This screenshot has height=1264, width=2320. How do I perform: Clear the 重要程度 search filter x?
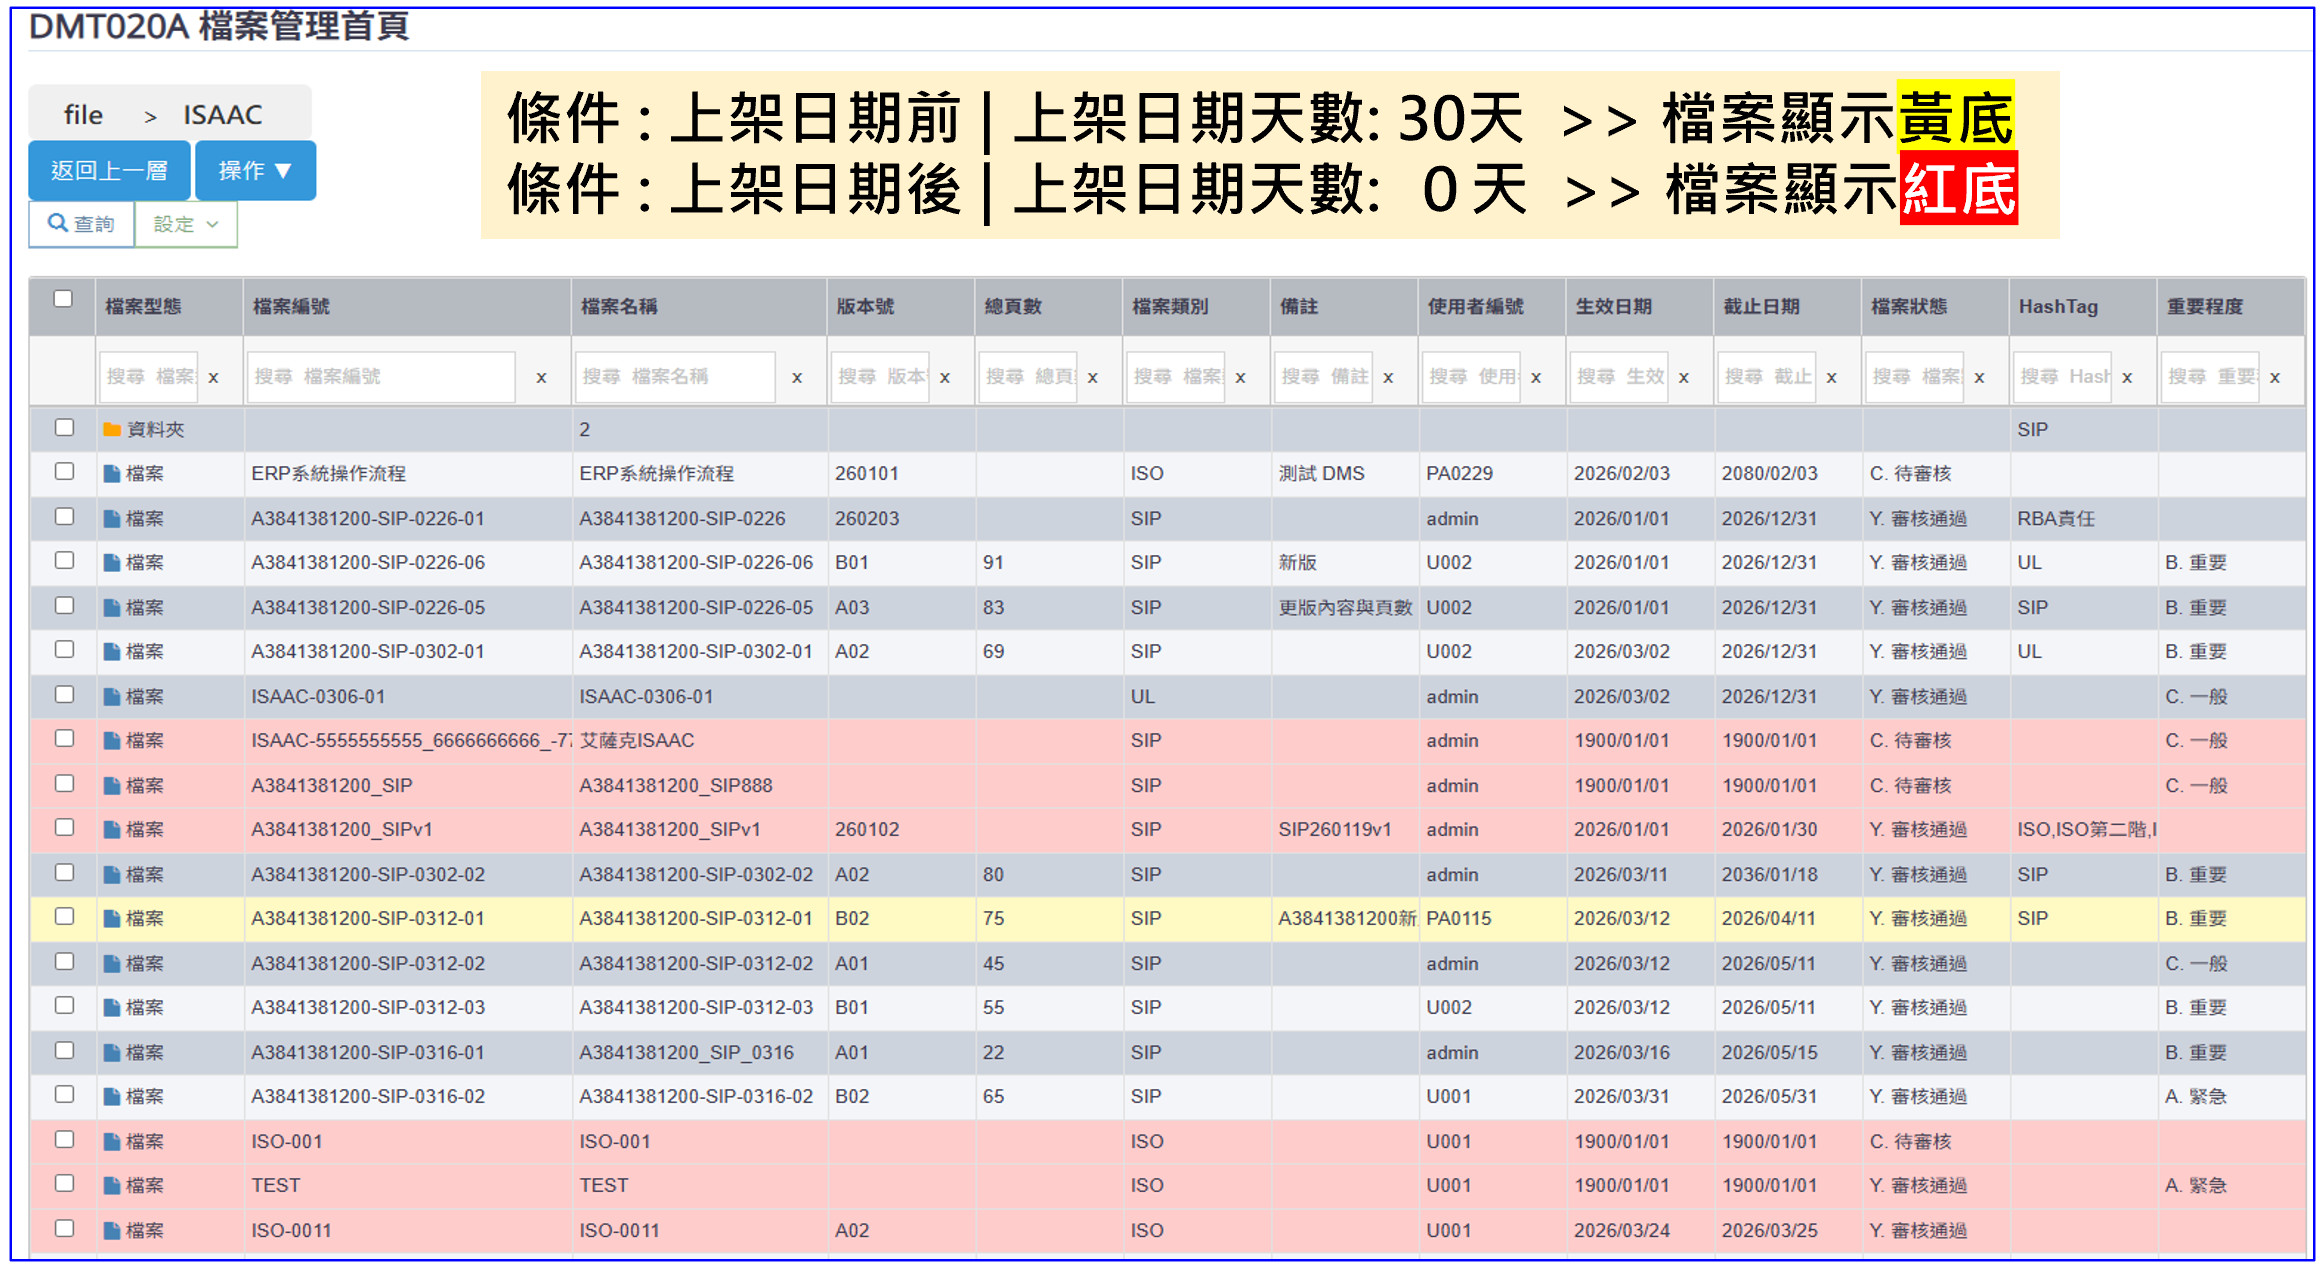point(2275,378)
